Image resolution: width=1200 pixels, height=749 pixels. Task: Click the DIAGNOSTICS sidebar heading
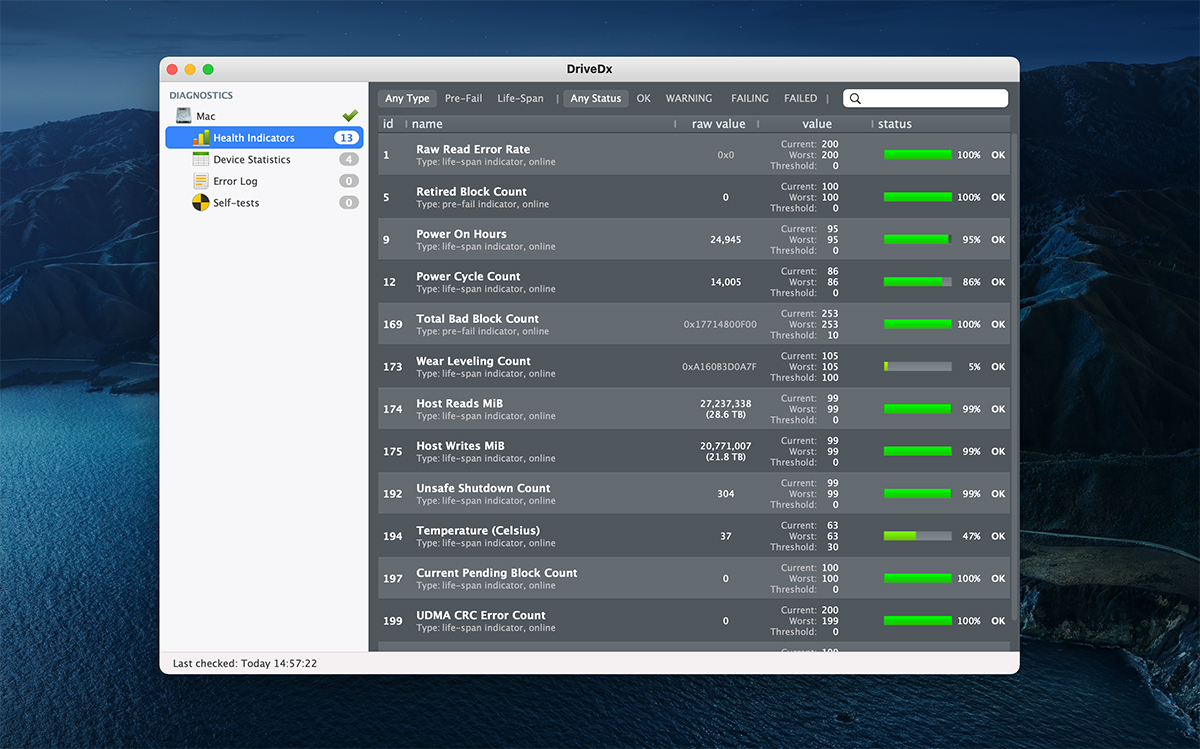click(201, 96)
